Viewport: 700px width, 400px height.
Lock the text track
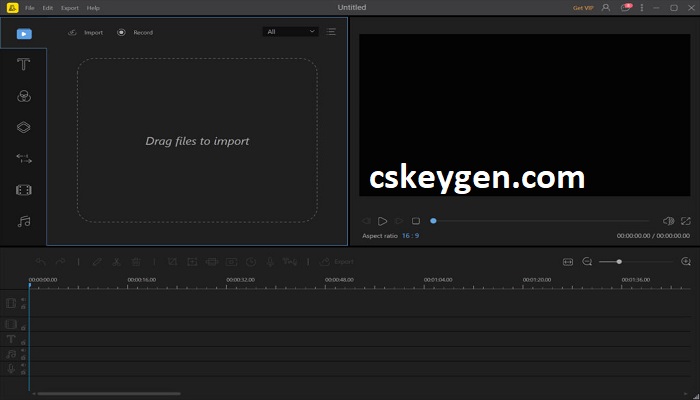[x=23, y=343]
